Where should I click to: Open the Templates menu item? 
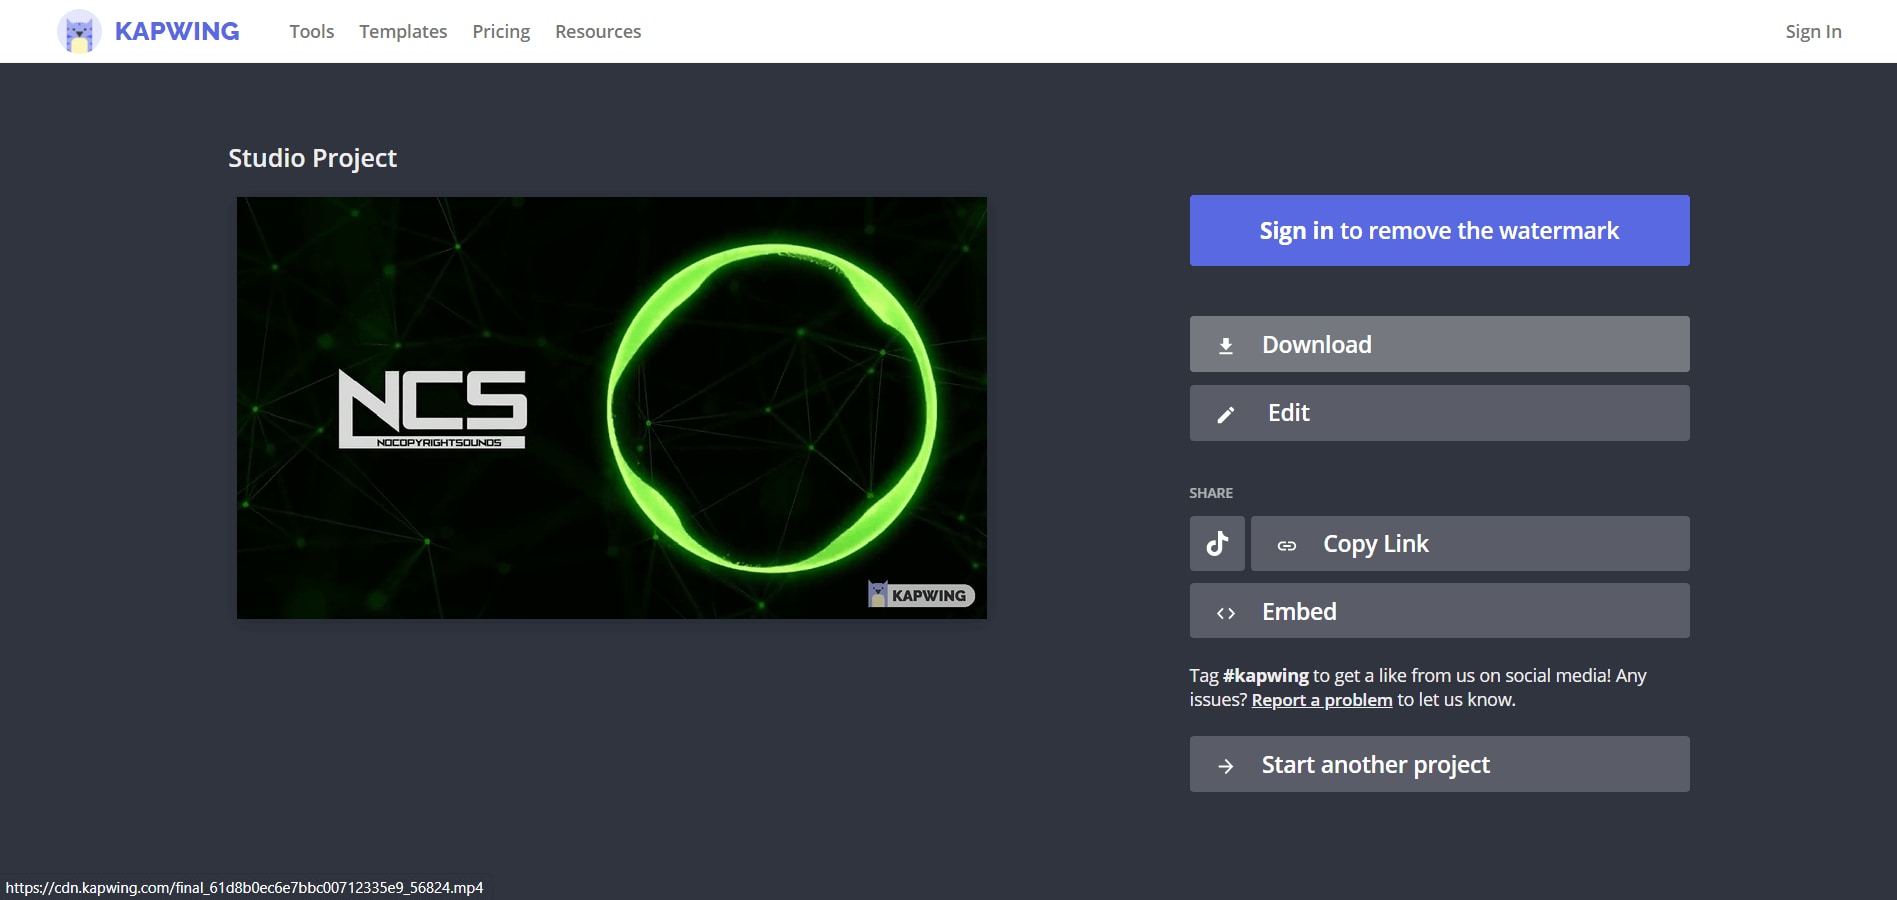click(x=403, y=31)
